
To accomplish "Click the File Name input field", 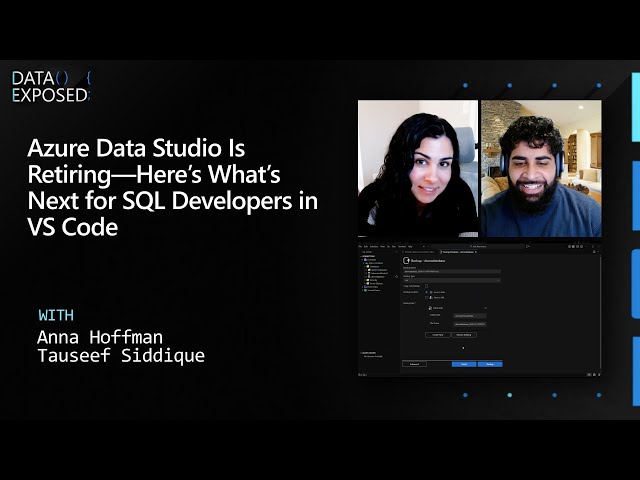I will pos(470,324).
